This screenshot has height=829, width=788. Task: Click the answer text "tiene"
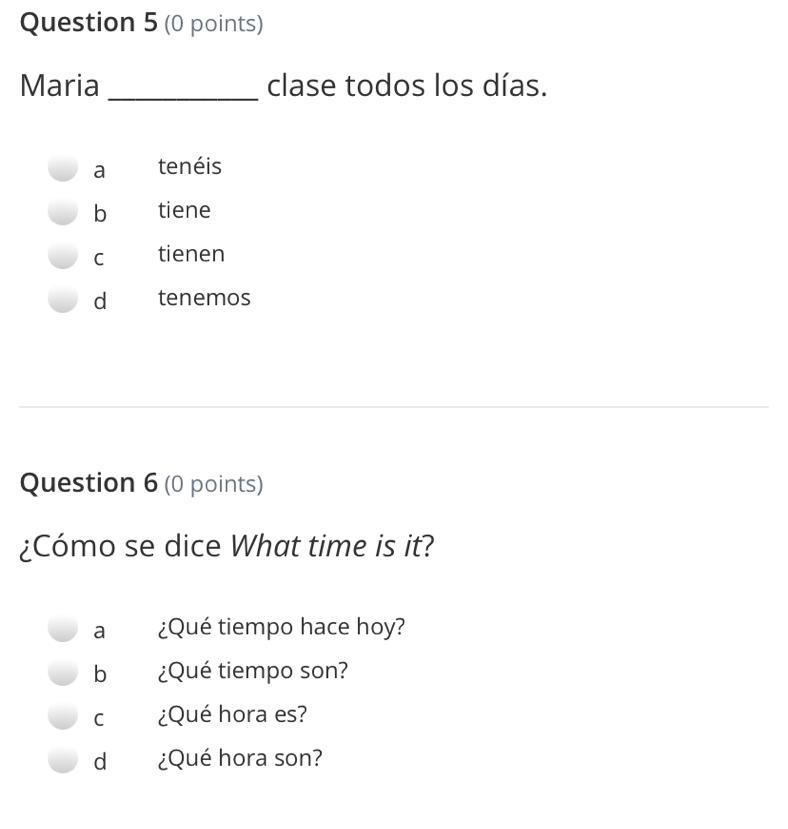click(x=184, y=210)
